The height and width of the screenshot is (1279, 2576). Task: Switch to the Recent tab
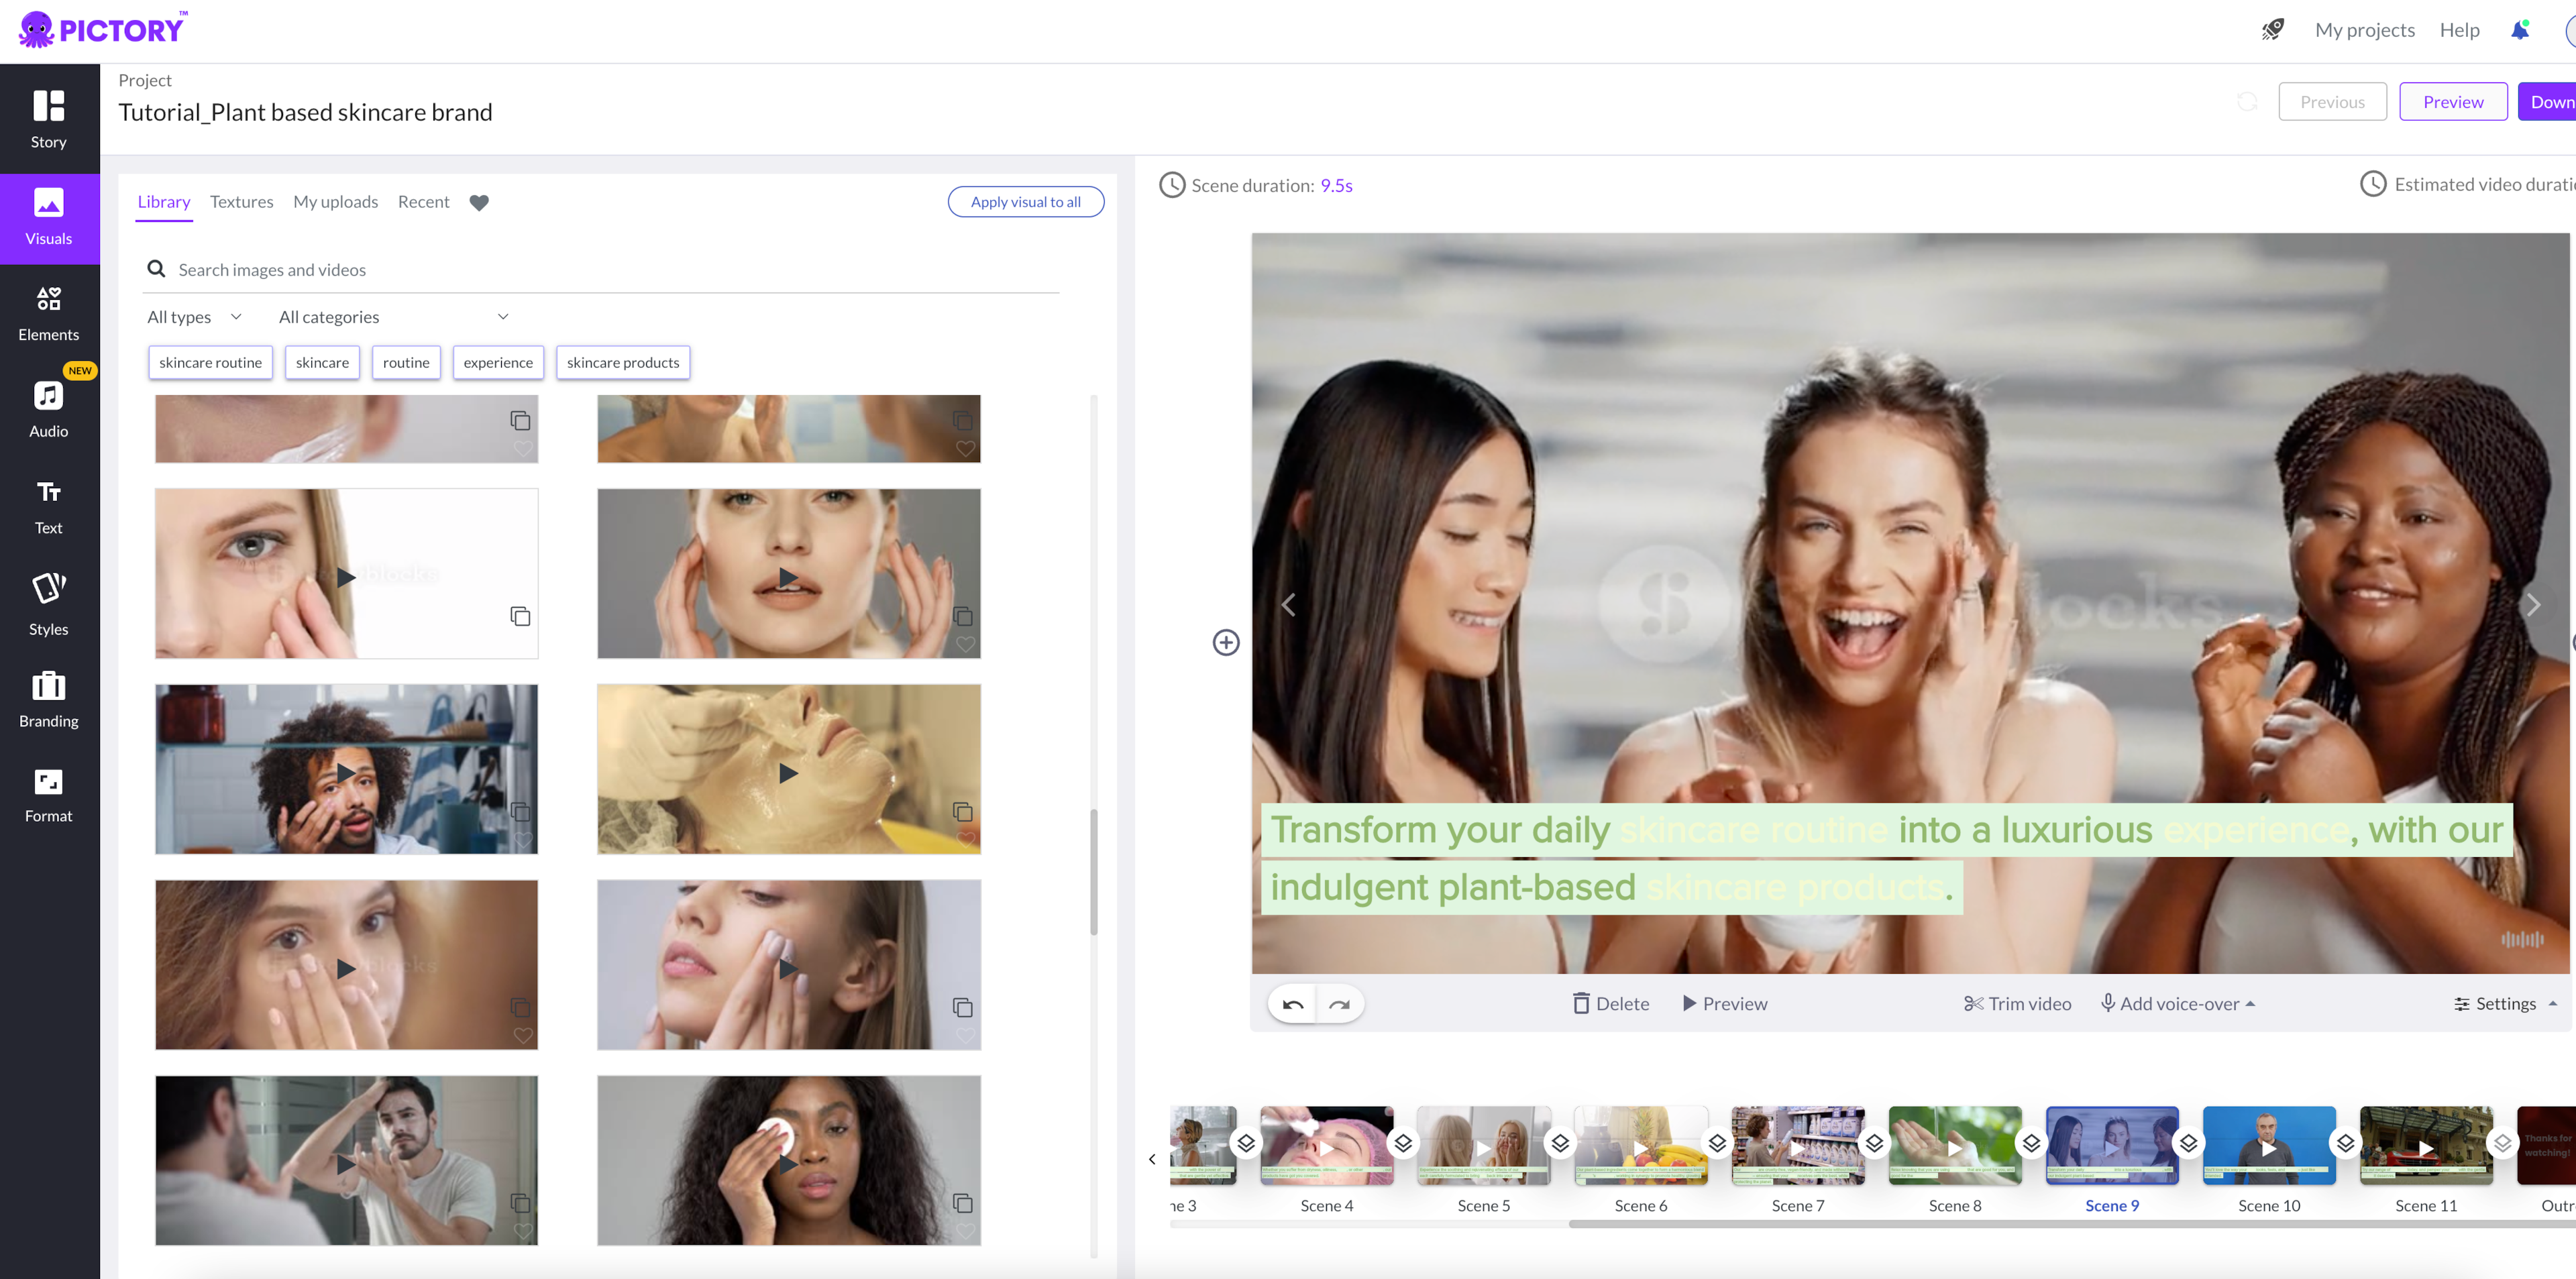coord(423,202)
